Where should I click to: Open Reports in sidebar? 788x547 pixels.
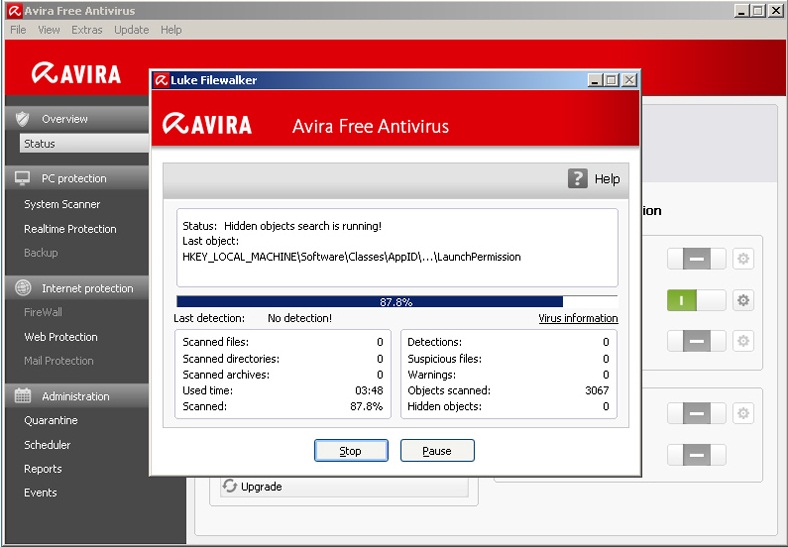coord(43,469)
